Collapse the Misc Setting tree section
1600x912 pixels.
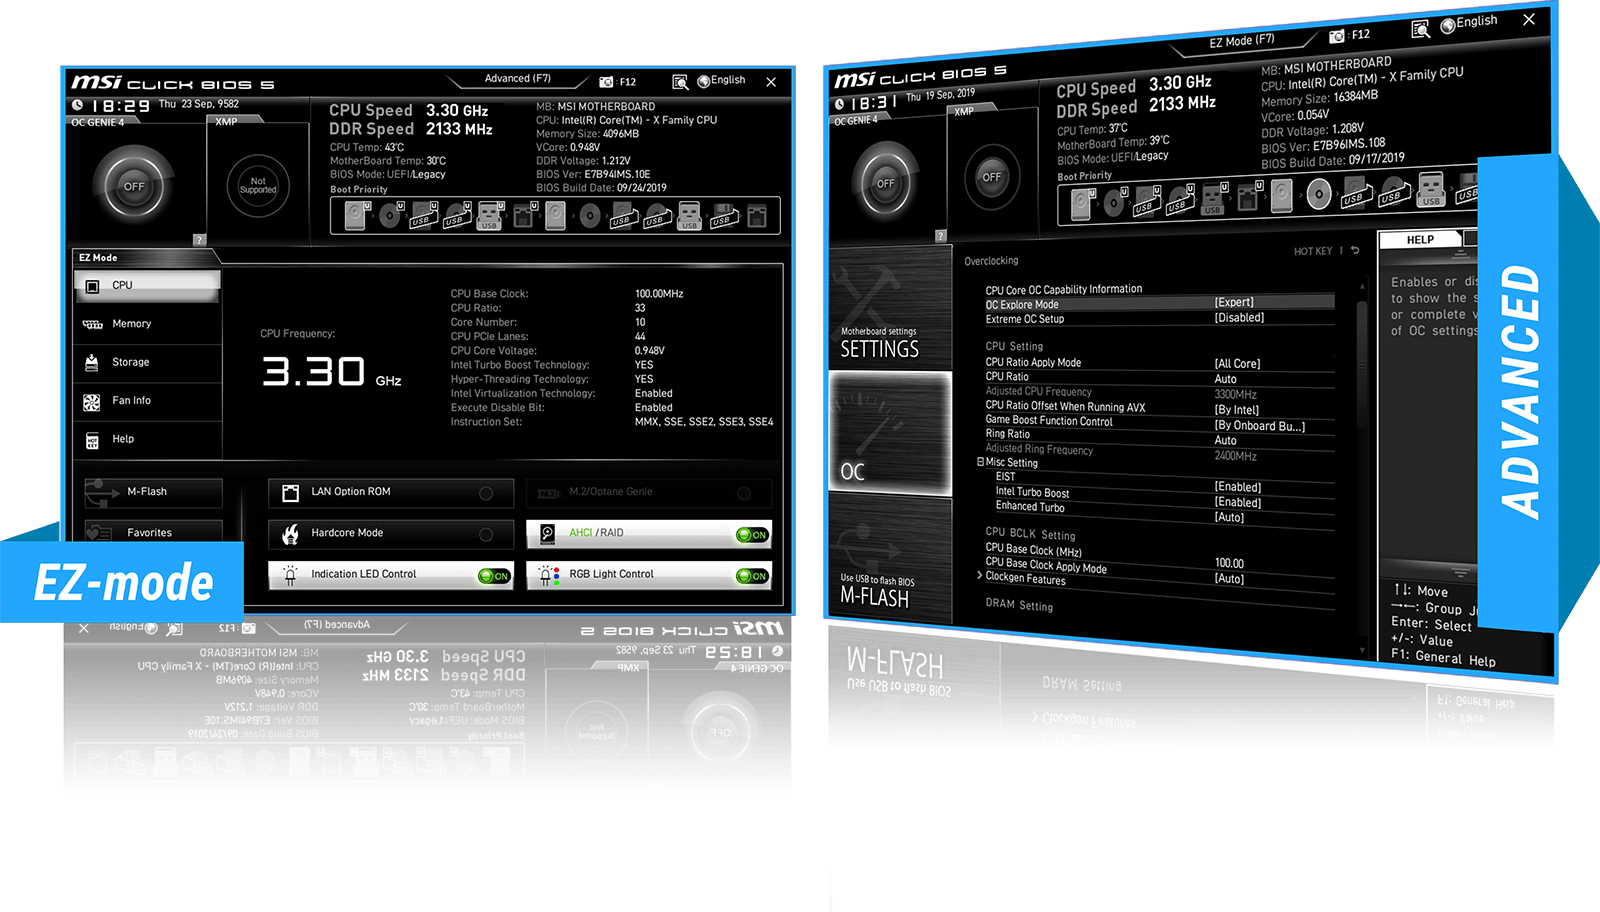coord(981,462)
